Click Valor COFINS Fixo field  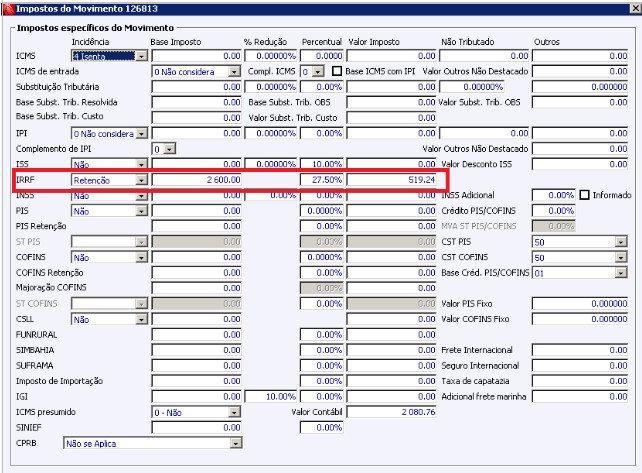(580, 319)
